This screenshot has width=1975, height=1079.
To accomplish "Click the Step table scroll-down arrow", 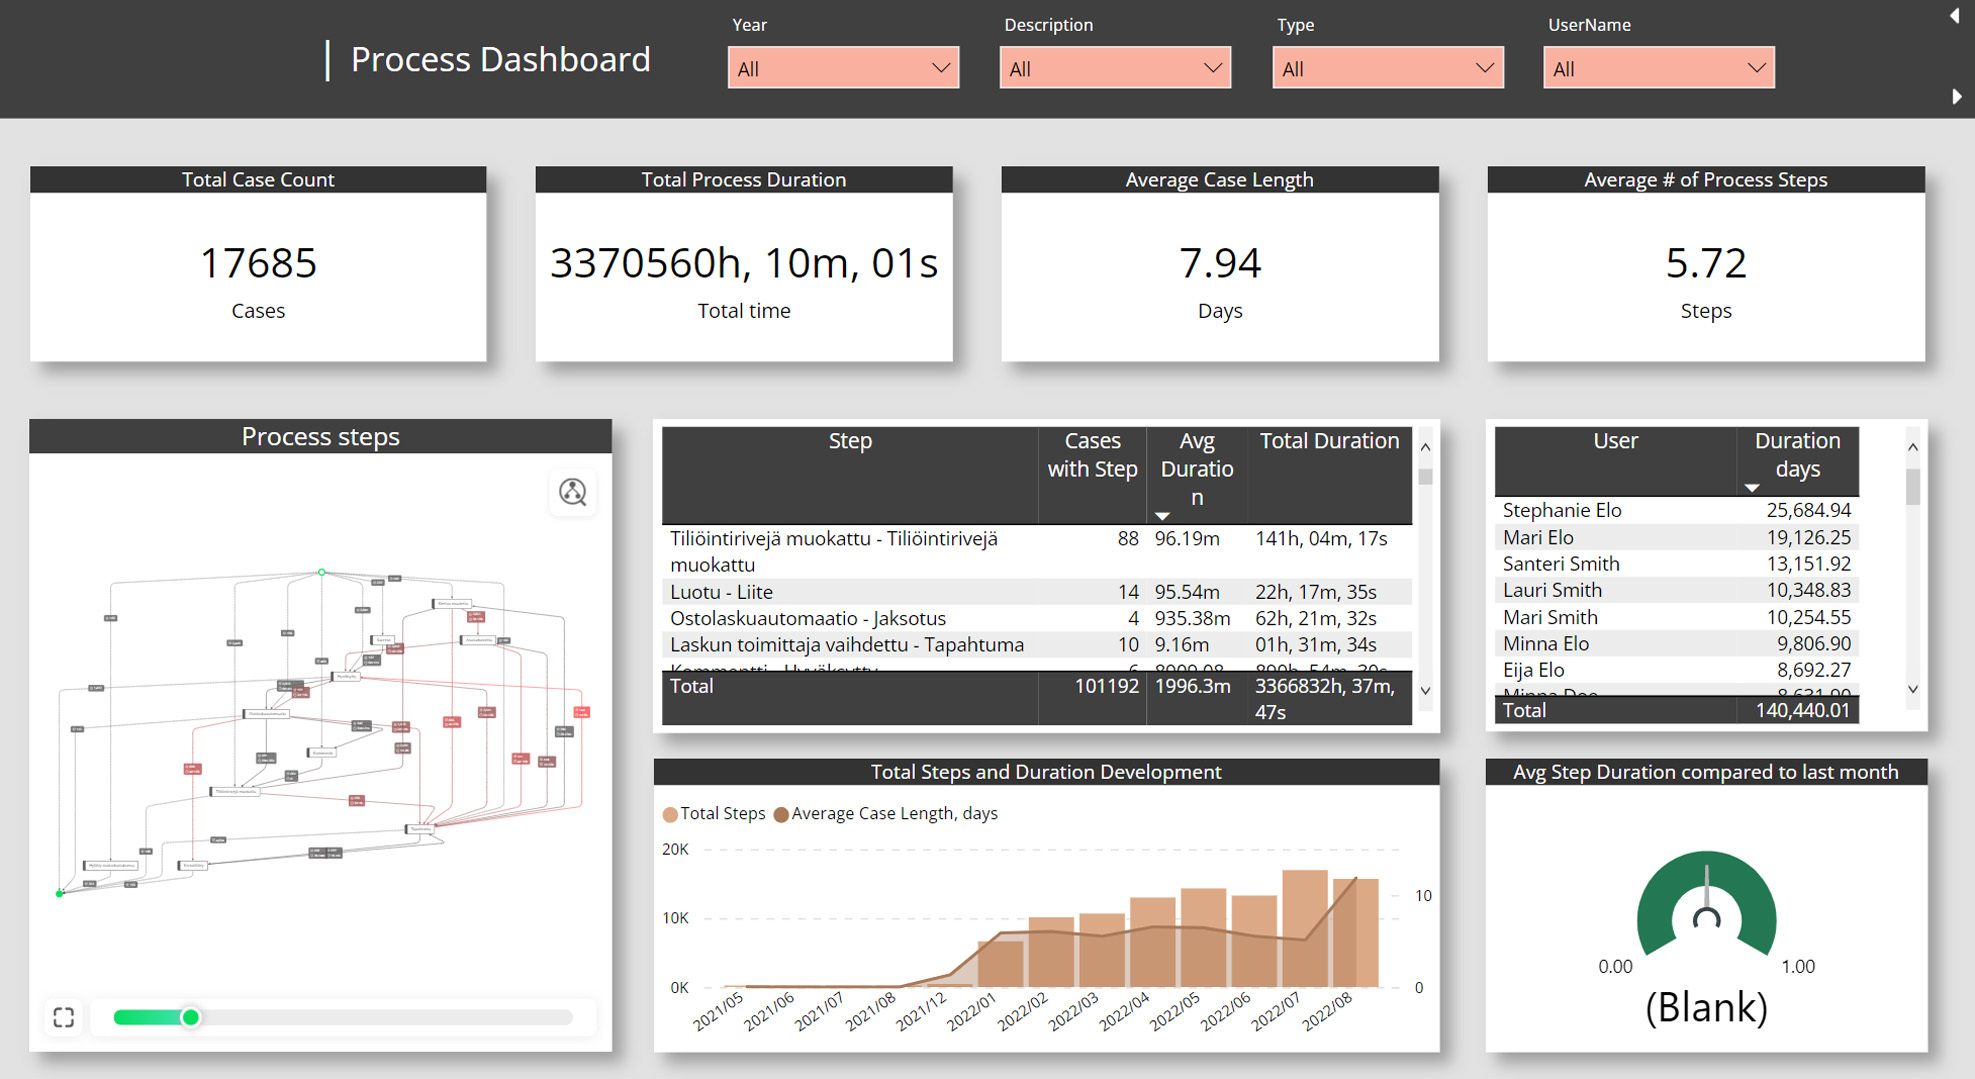I will pyautogui.click(x=1425, y=690).
